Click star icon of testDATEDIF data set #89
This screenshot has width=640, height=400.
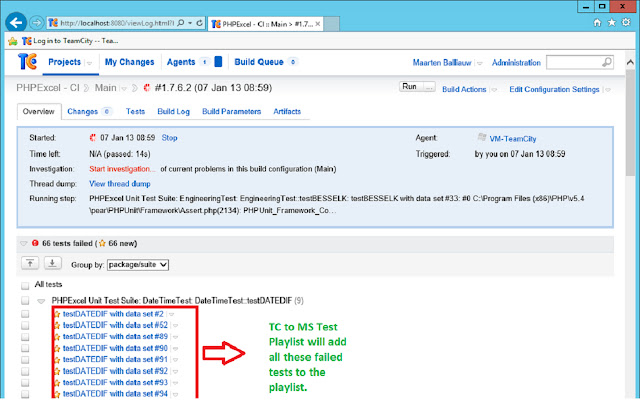pos(57,337)
